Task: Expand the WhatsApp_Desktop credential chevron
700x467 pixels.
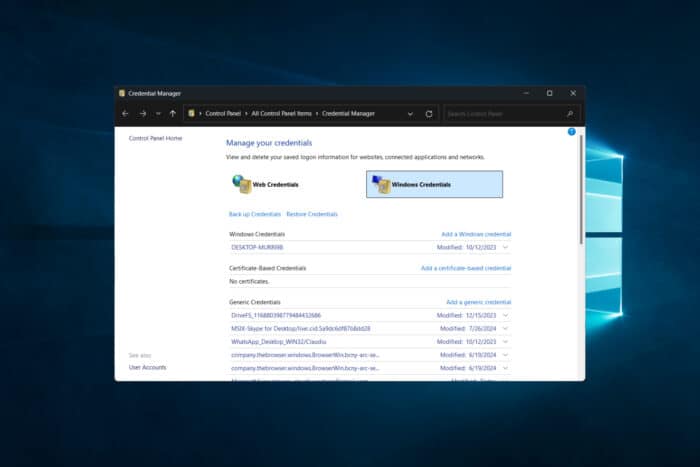Action: click(505, 341)
